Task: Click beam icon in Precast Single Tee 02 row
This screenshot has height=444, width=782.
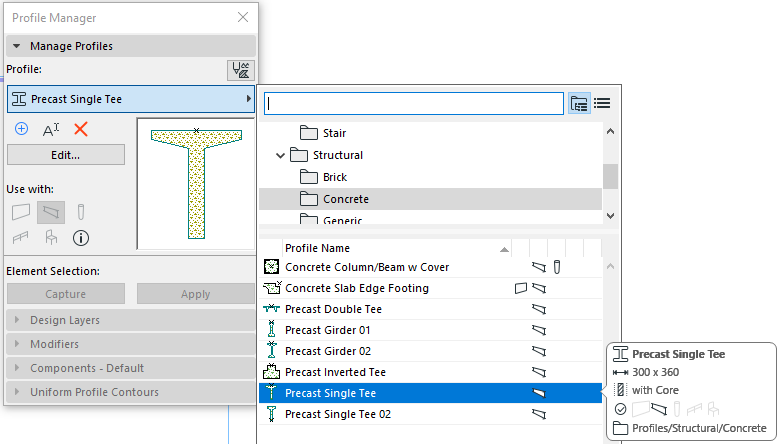Action: (539, 414)
